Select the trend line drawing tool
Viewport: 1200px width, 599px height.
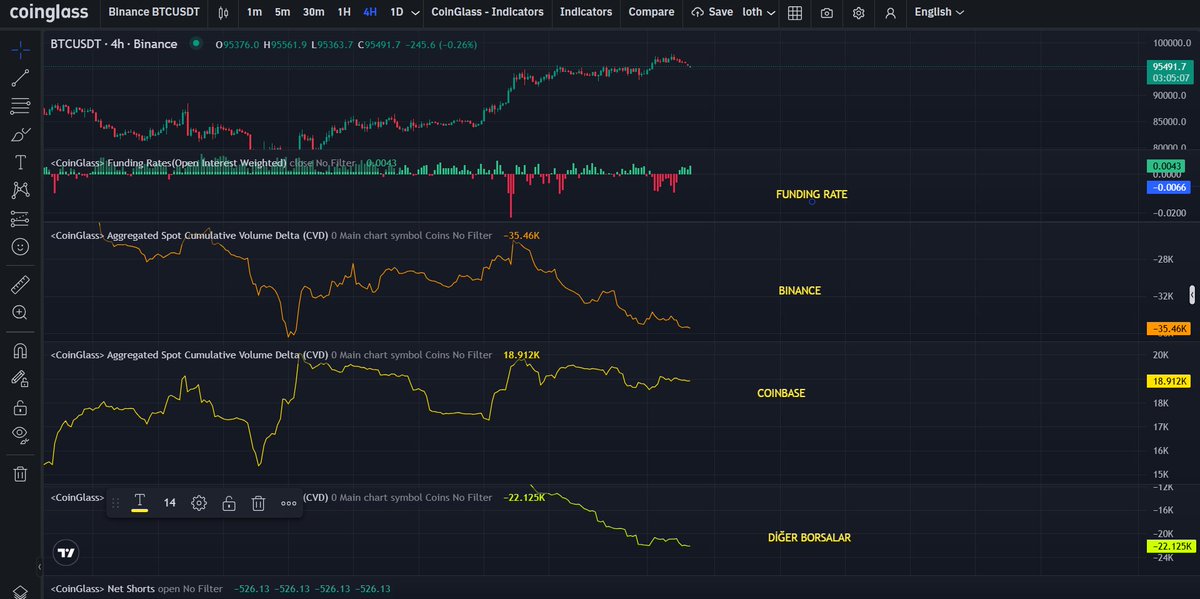pos(20,76)
